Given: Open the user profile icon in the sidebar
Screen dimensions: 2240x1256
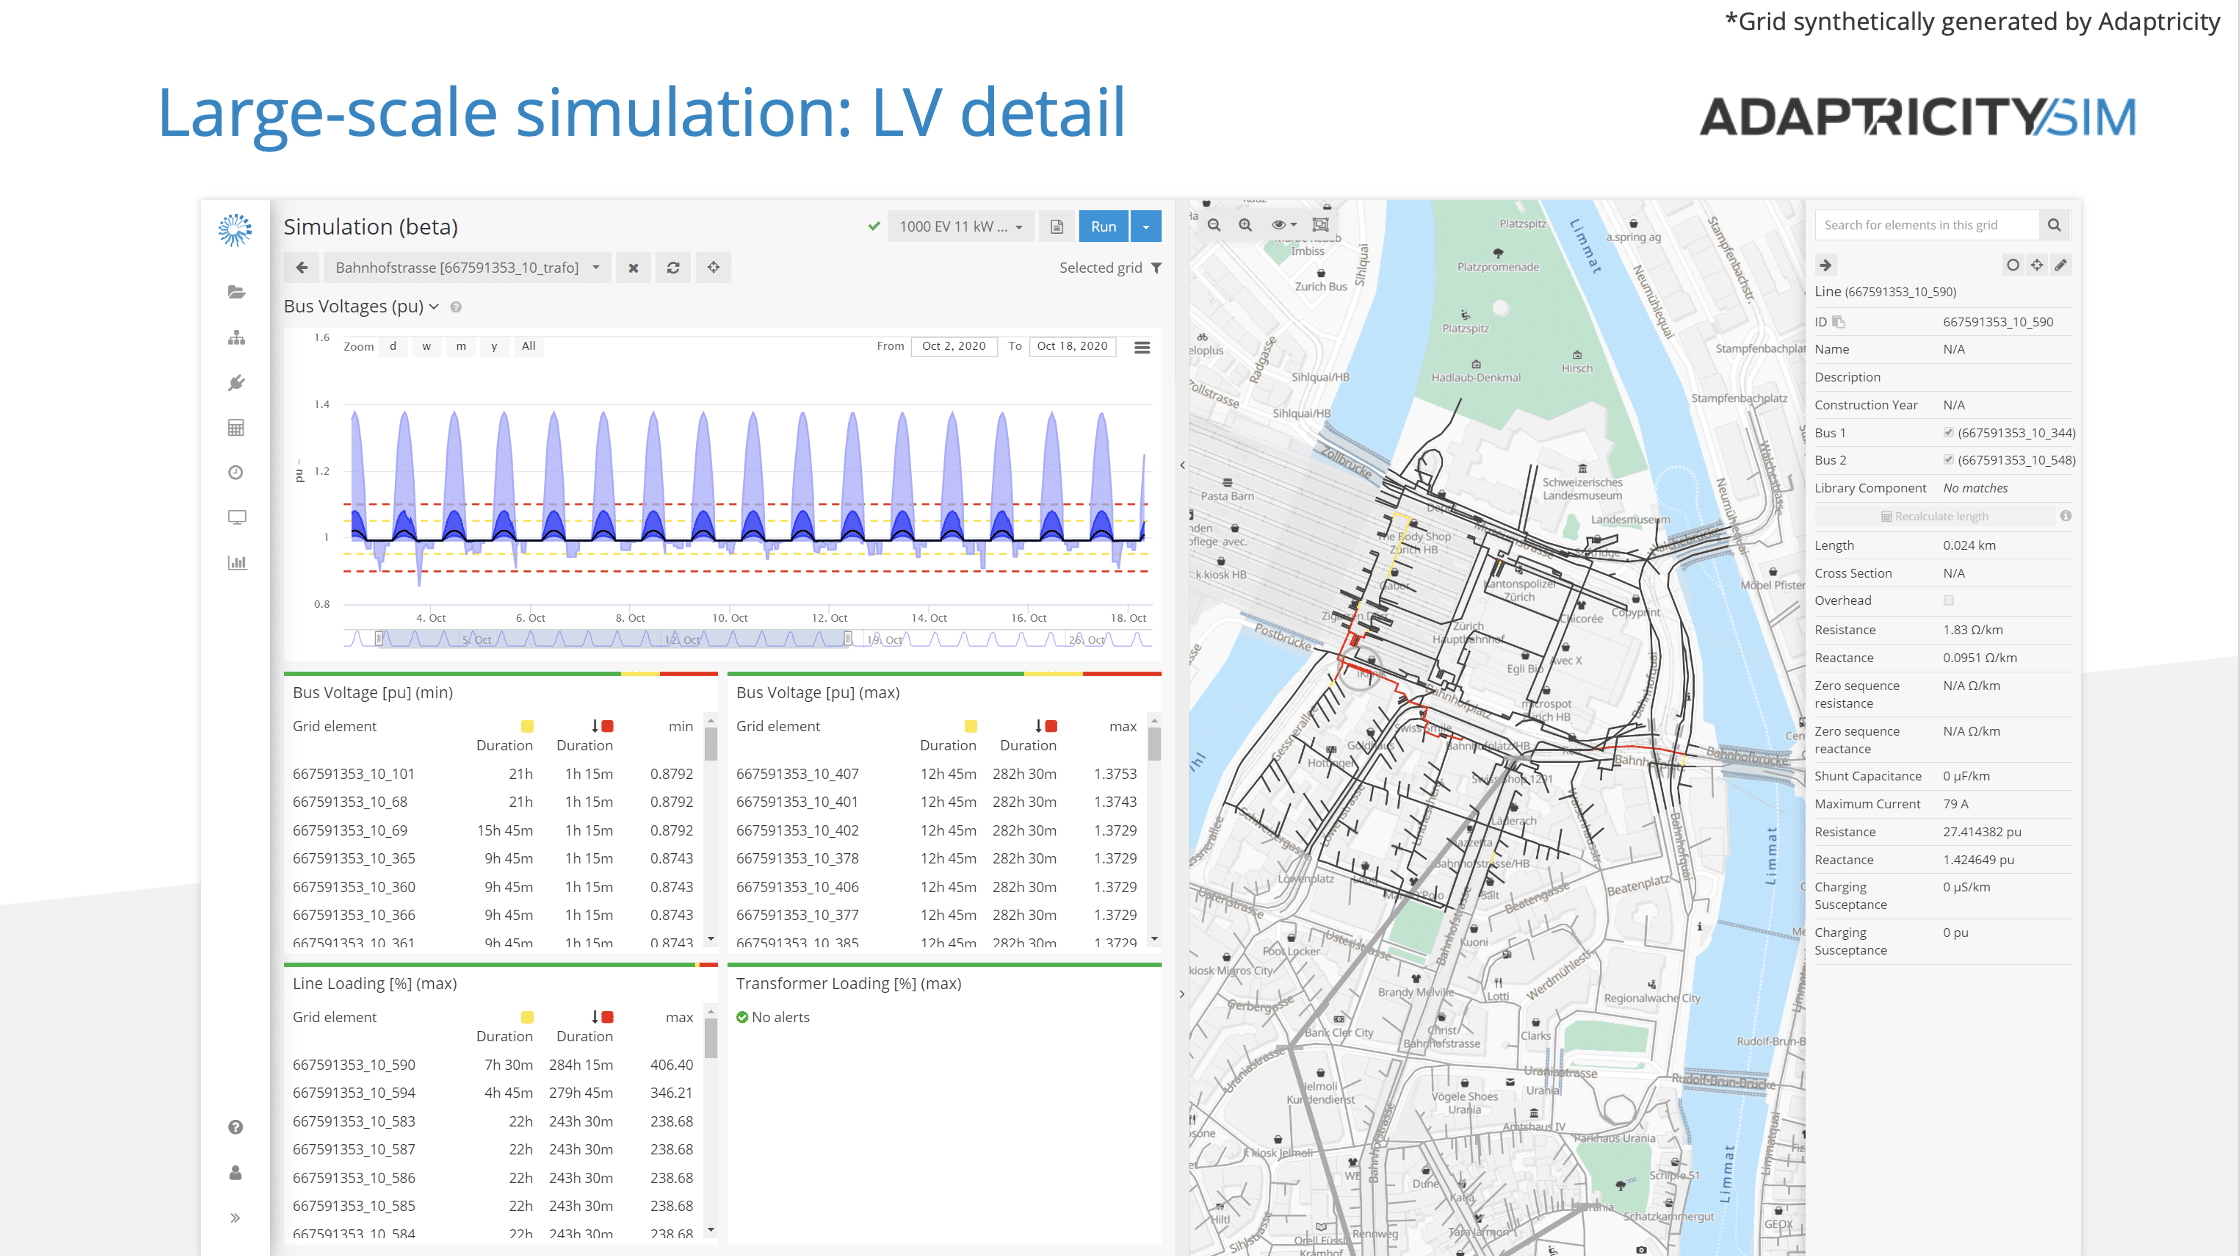Looking at the screenshot, I should [236, 1172].
